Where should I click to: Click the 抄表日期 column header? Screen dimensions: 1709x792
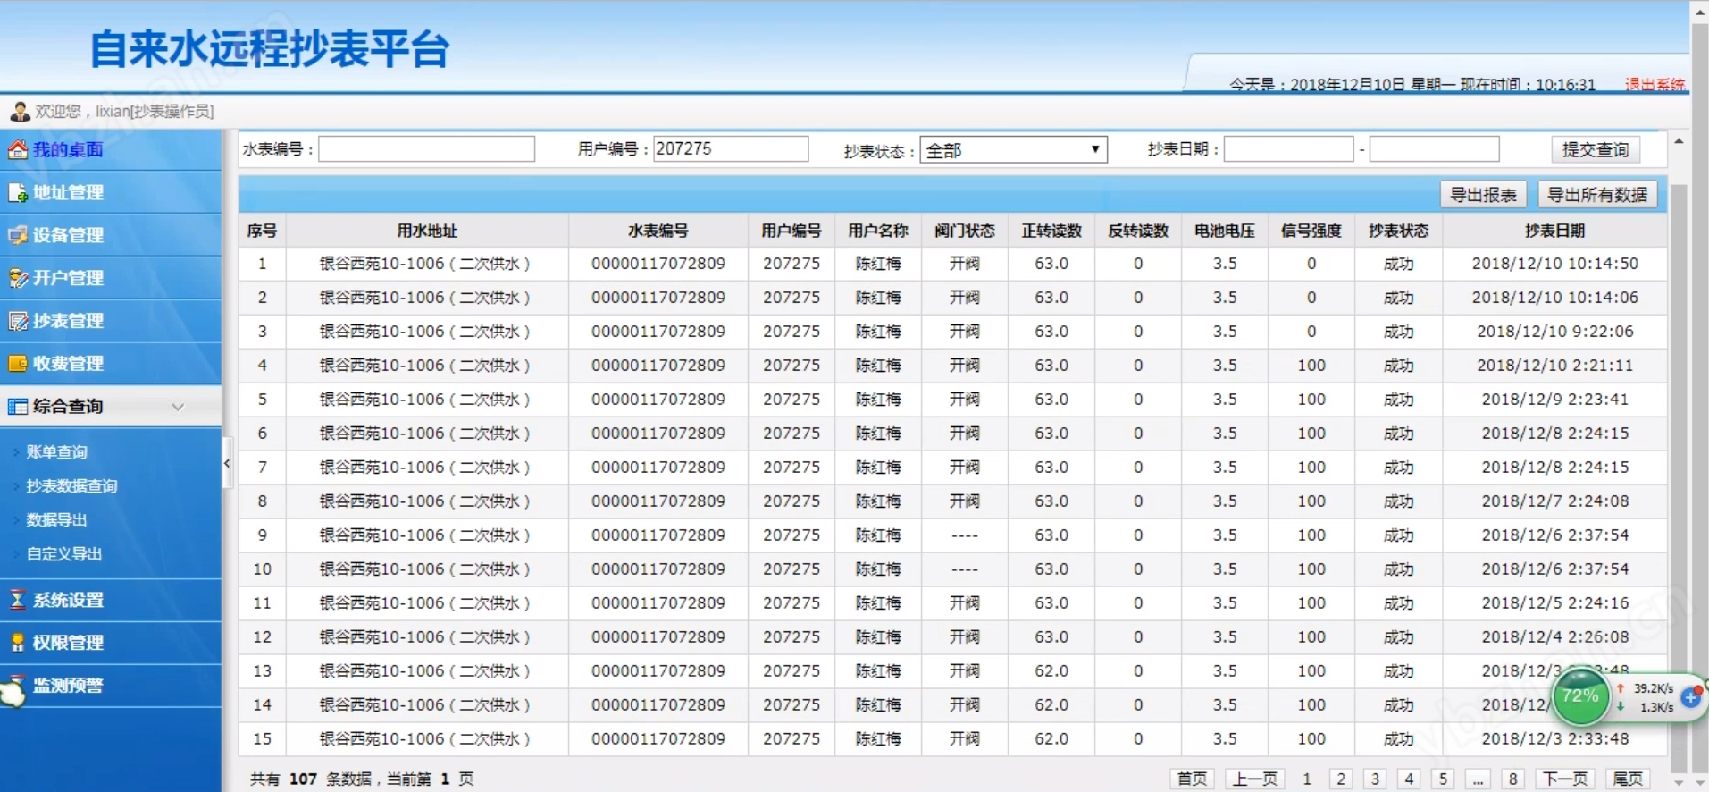(x=1555, y=231)
